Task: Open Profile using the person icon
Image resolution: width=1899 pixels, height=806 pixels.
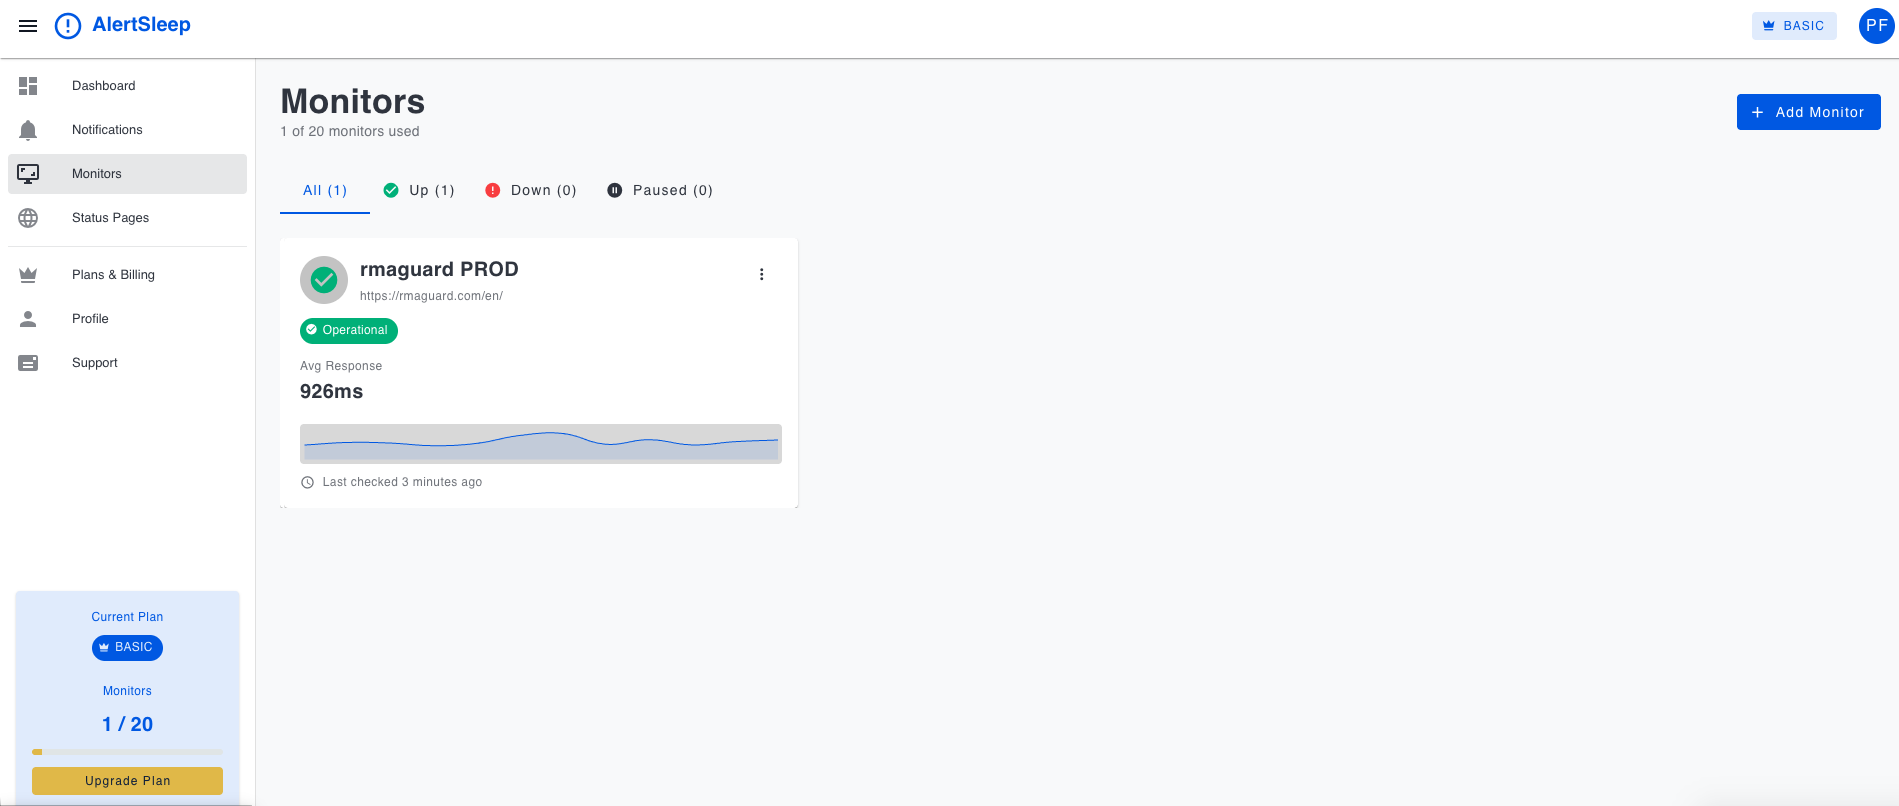Action: [28, 318]
